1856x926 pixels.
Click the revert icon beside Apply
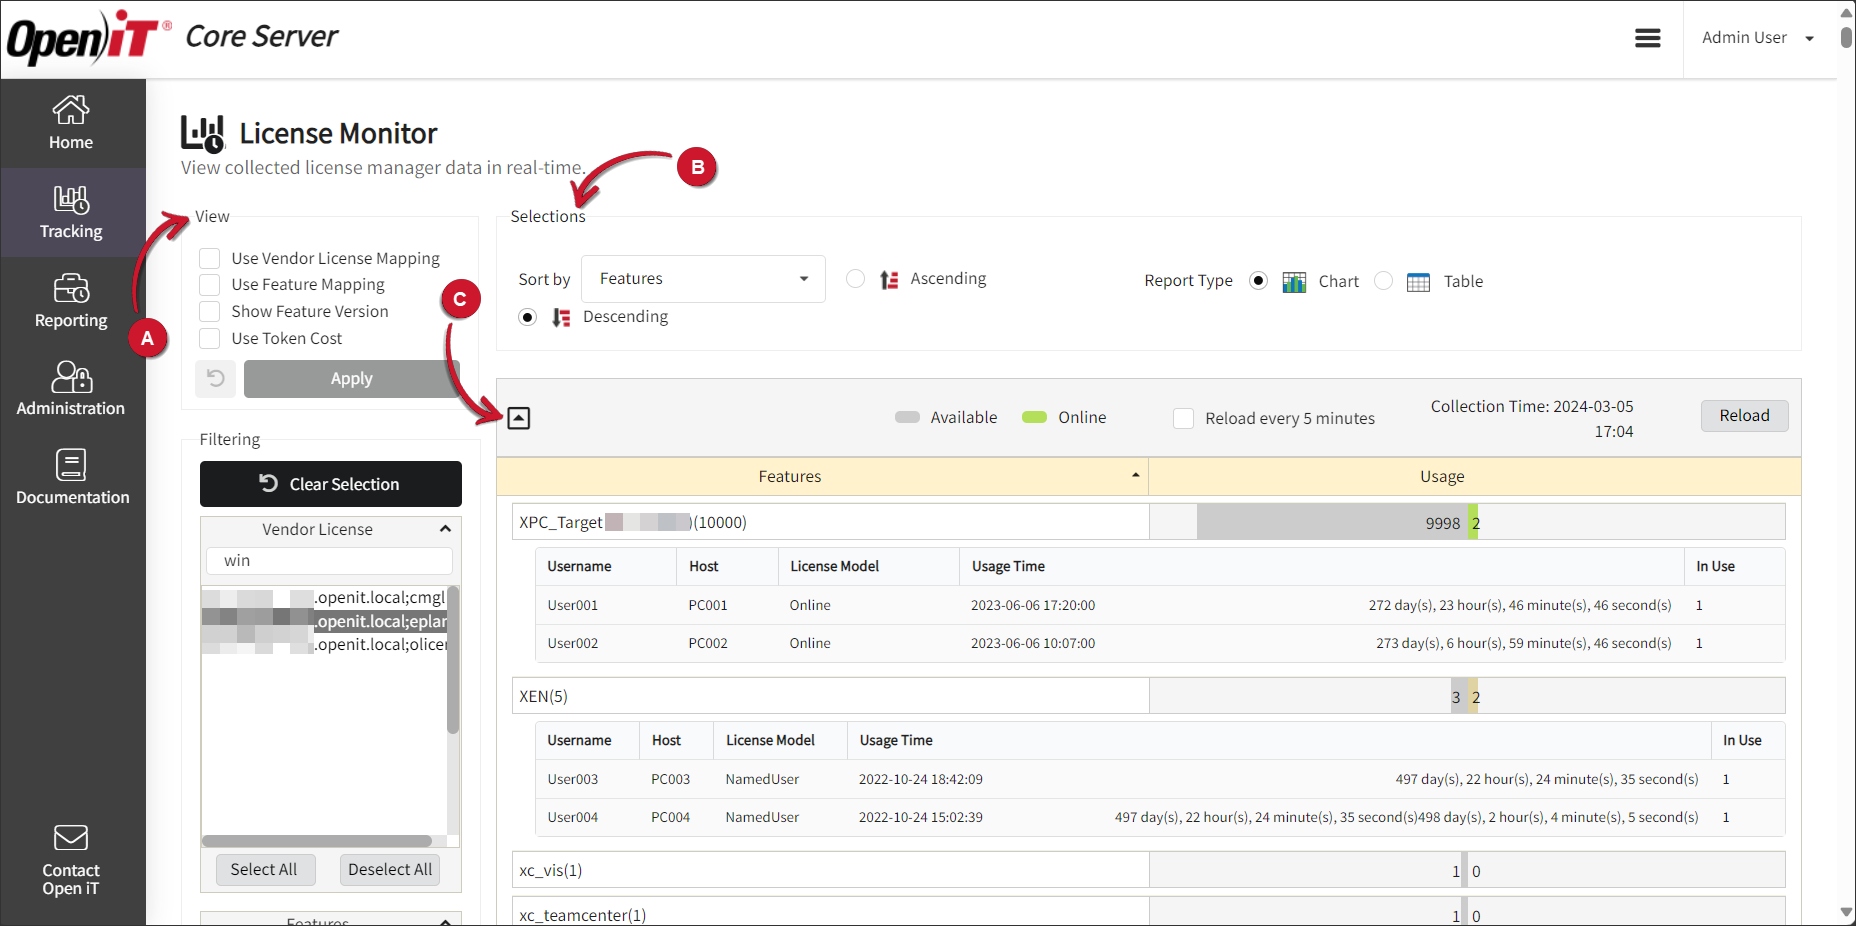215,378
